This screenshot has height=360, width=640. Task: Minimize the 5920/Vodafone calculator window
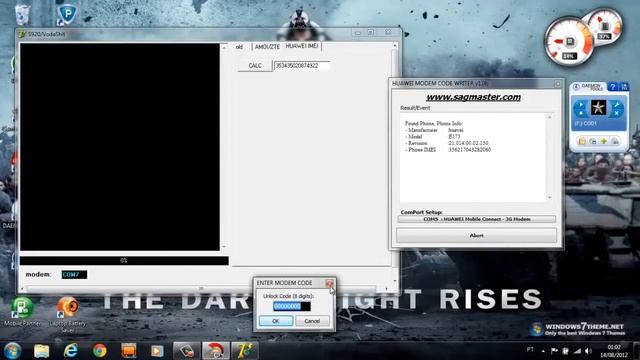[358, 33]
